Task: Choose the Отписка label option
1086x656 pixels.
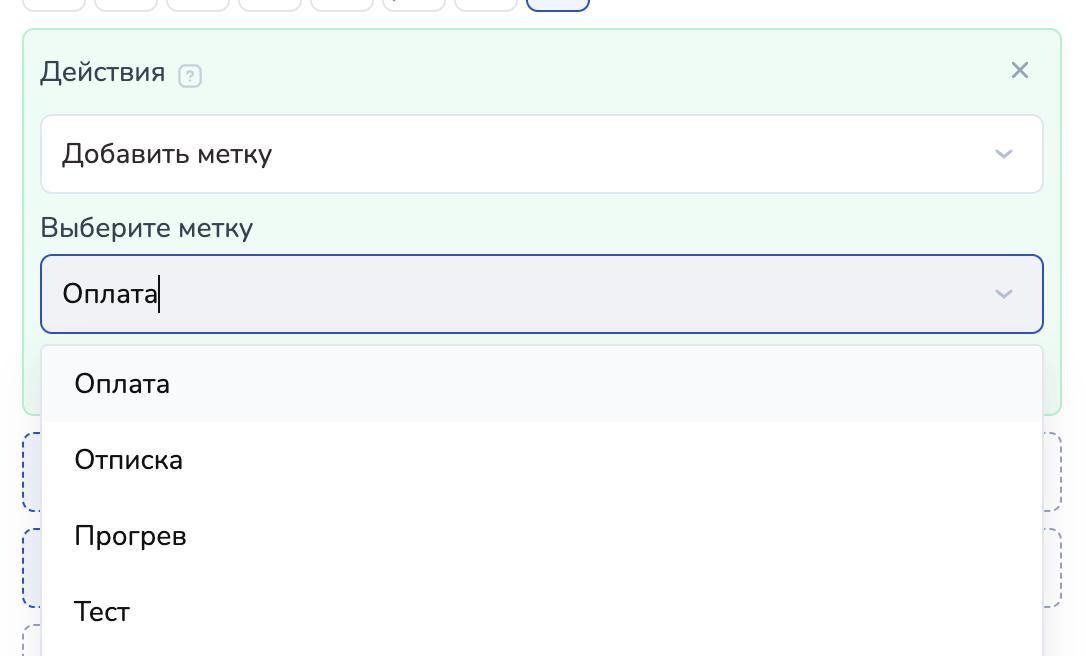Action: tap(128, 460)
